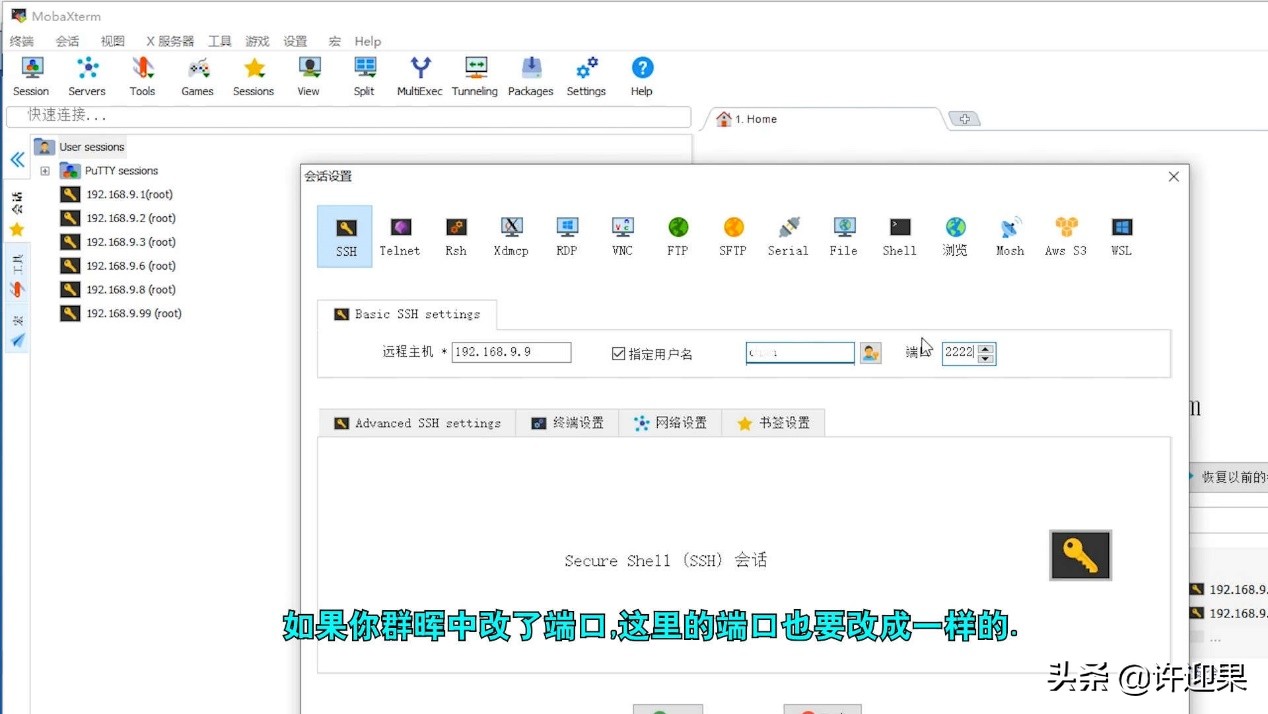Select the RDP session type
The width and height of the screenshot is (1268, 714).
[566, 236]
